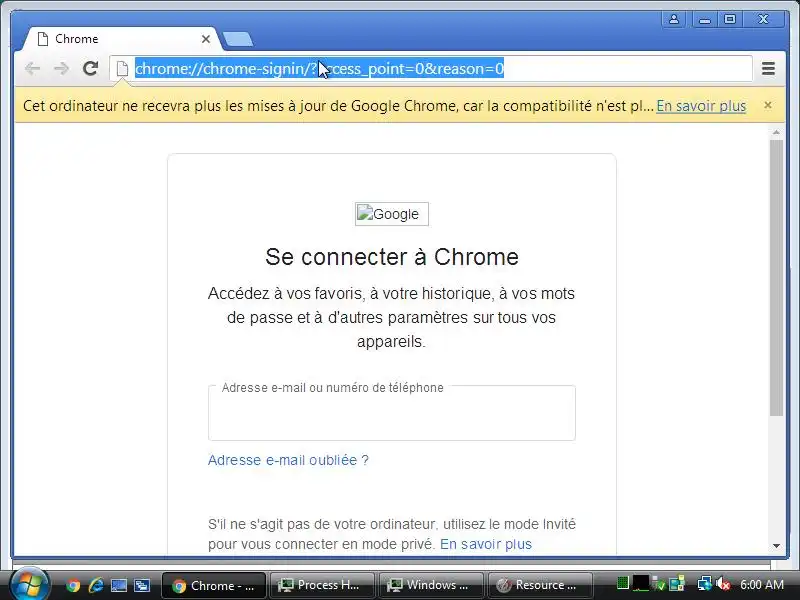Click the broken Google logo image
The image size is (800, 600).
point(391,214)
